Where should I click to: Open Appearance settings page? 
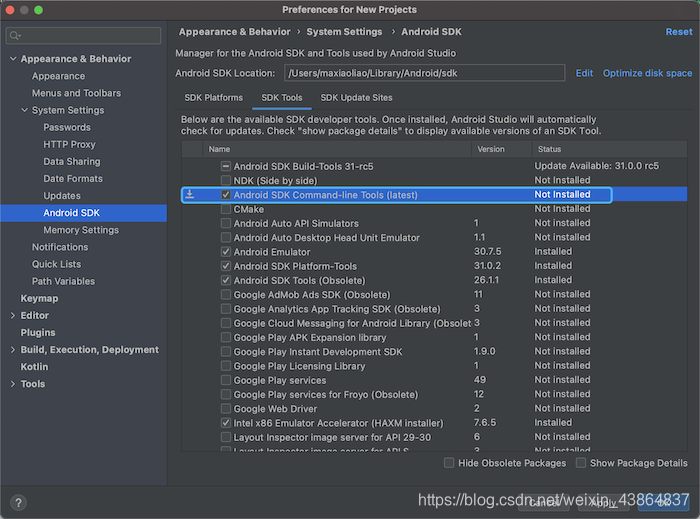(58, 76)
